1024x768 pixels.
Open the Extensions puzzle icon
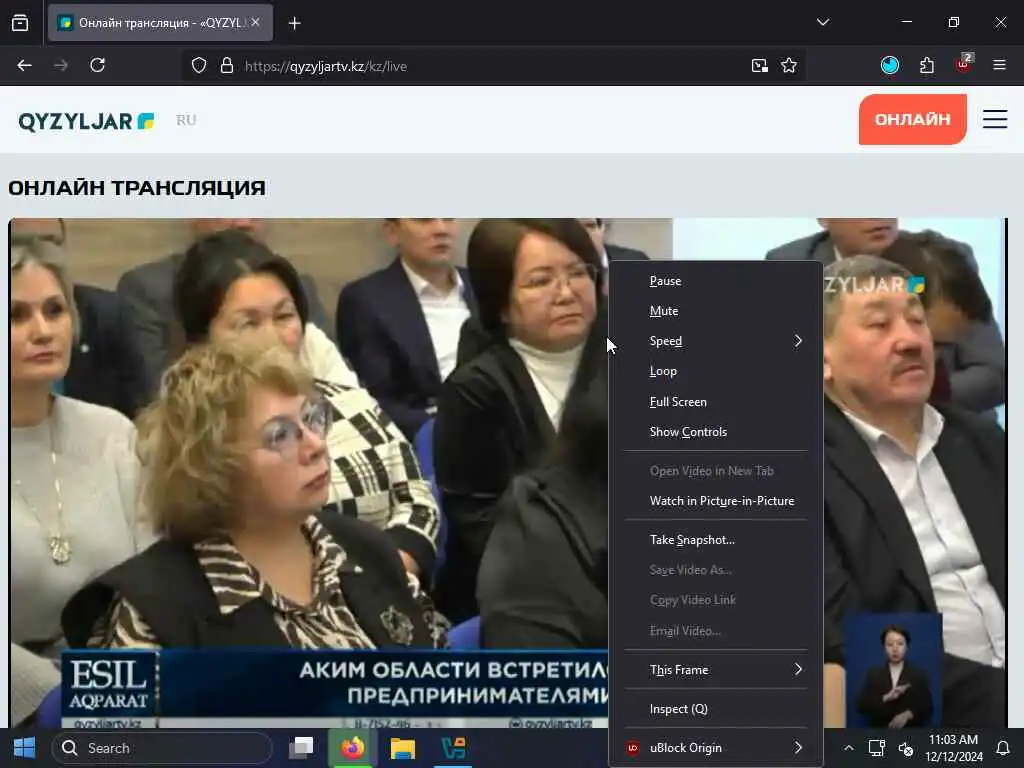[927, 65]
